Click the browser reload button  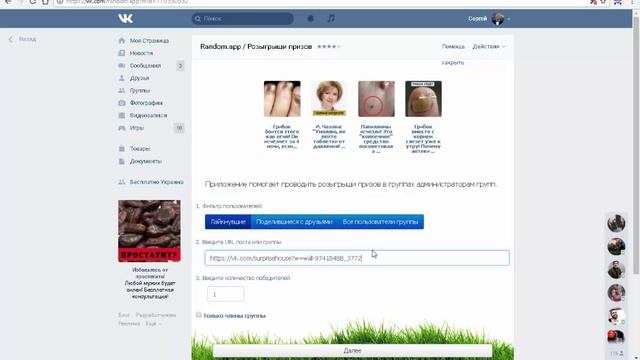click(x=33, y=2)
